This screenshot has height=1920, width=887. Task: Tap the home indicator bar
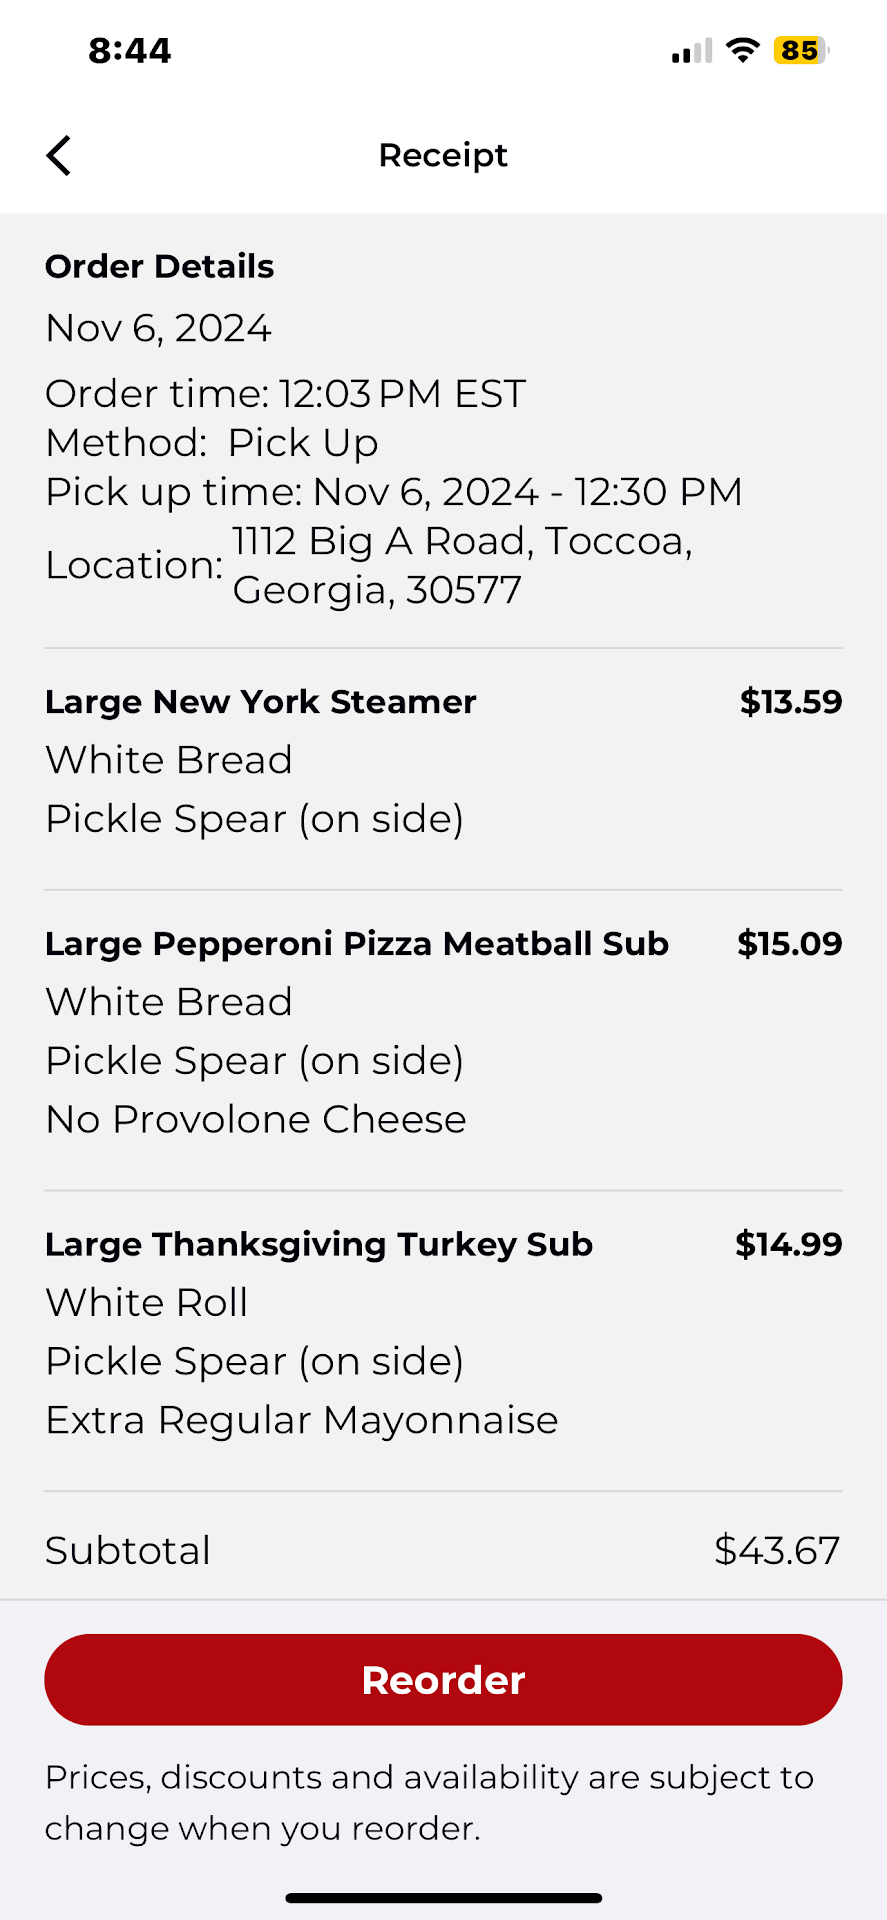pos(443,1897)
